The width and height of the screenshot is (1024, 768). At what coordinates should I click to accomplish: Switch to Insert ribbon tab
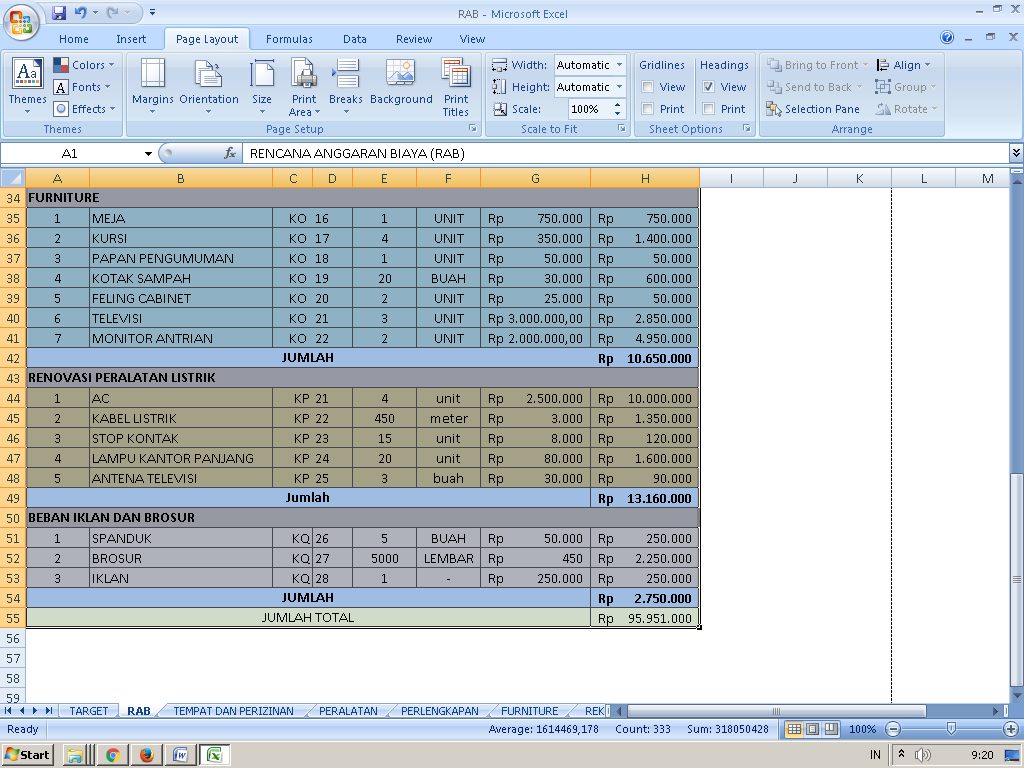click(x=131, y=39)
